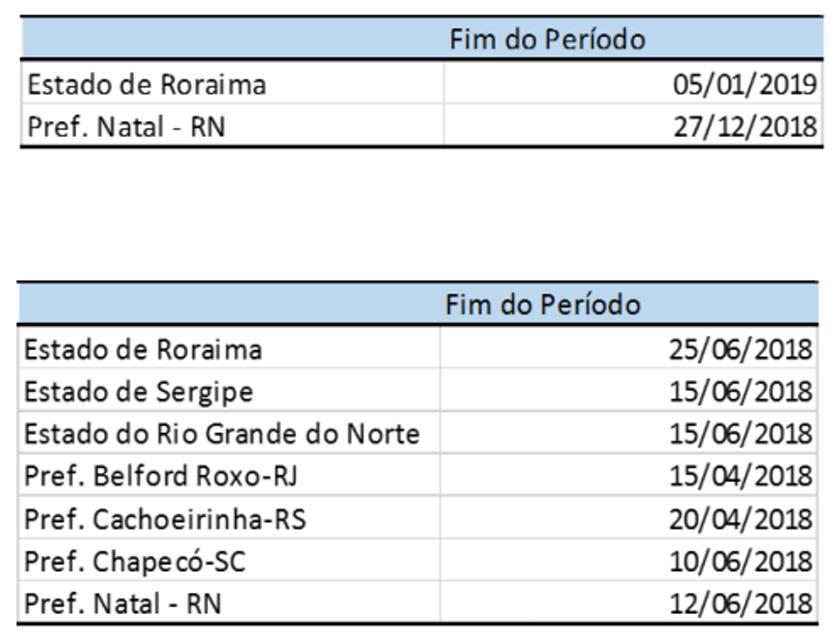Click the date cell 12/06/2018
The width and height of the screenshot is (840, 637).
741,604
